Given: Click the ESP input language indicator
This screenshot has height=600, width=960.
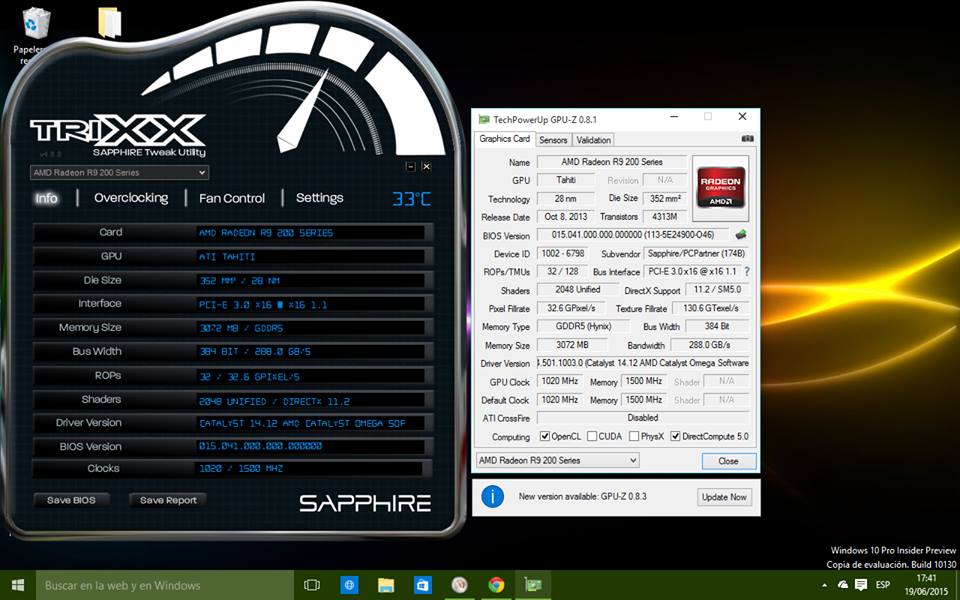Looking at the screenshot, I should pos(882,585).
